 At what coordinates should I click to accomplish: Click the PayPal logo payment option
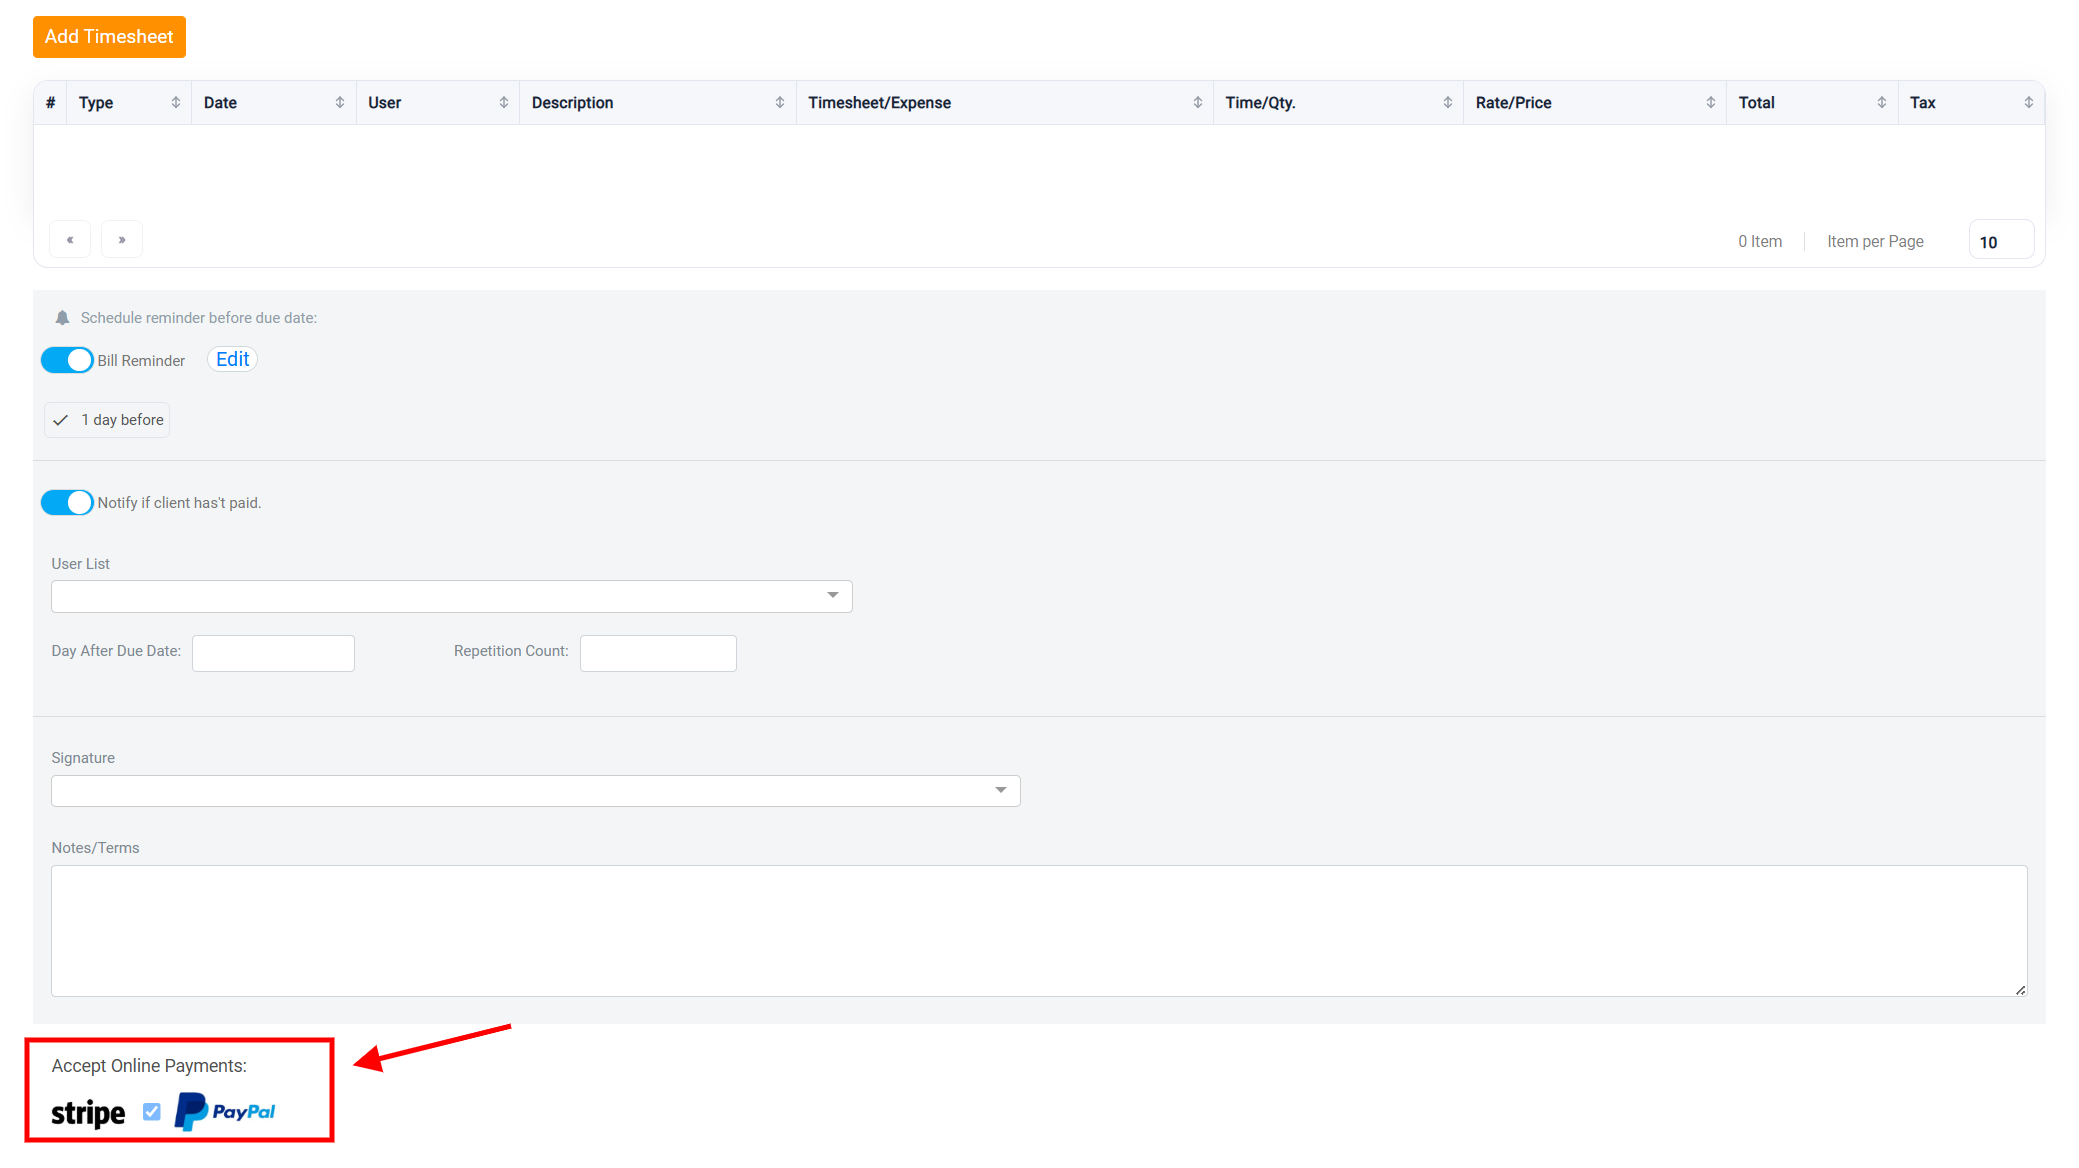click(225, 1111)
